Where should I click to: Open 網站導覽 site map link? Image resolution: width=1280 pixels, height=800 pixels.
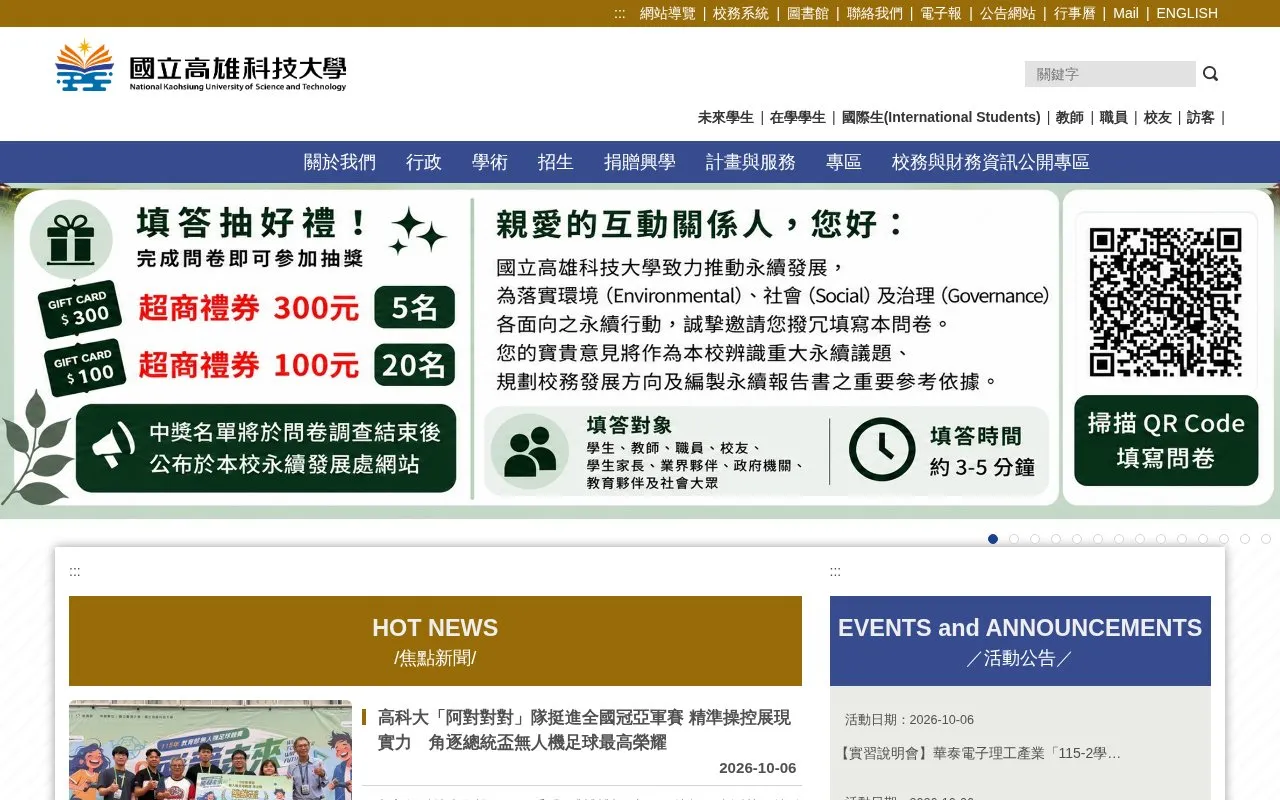tap(667, 13)
